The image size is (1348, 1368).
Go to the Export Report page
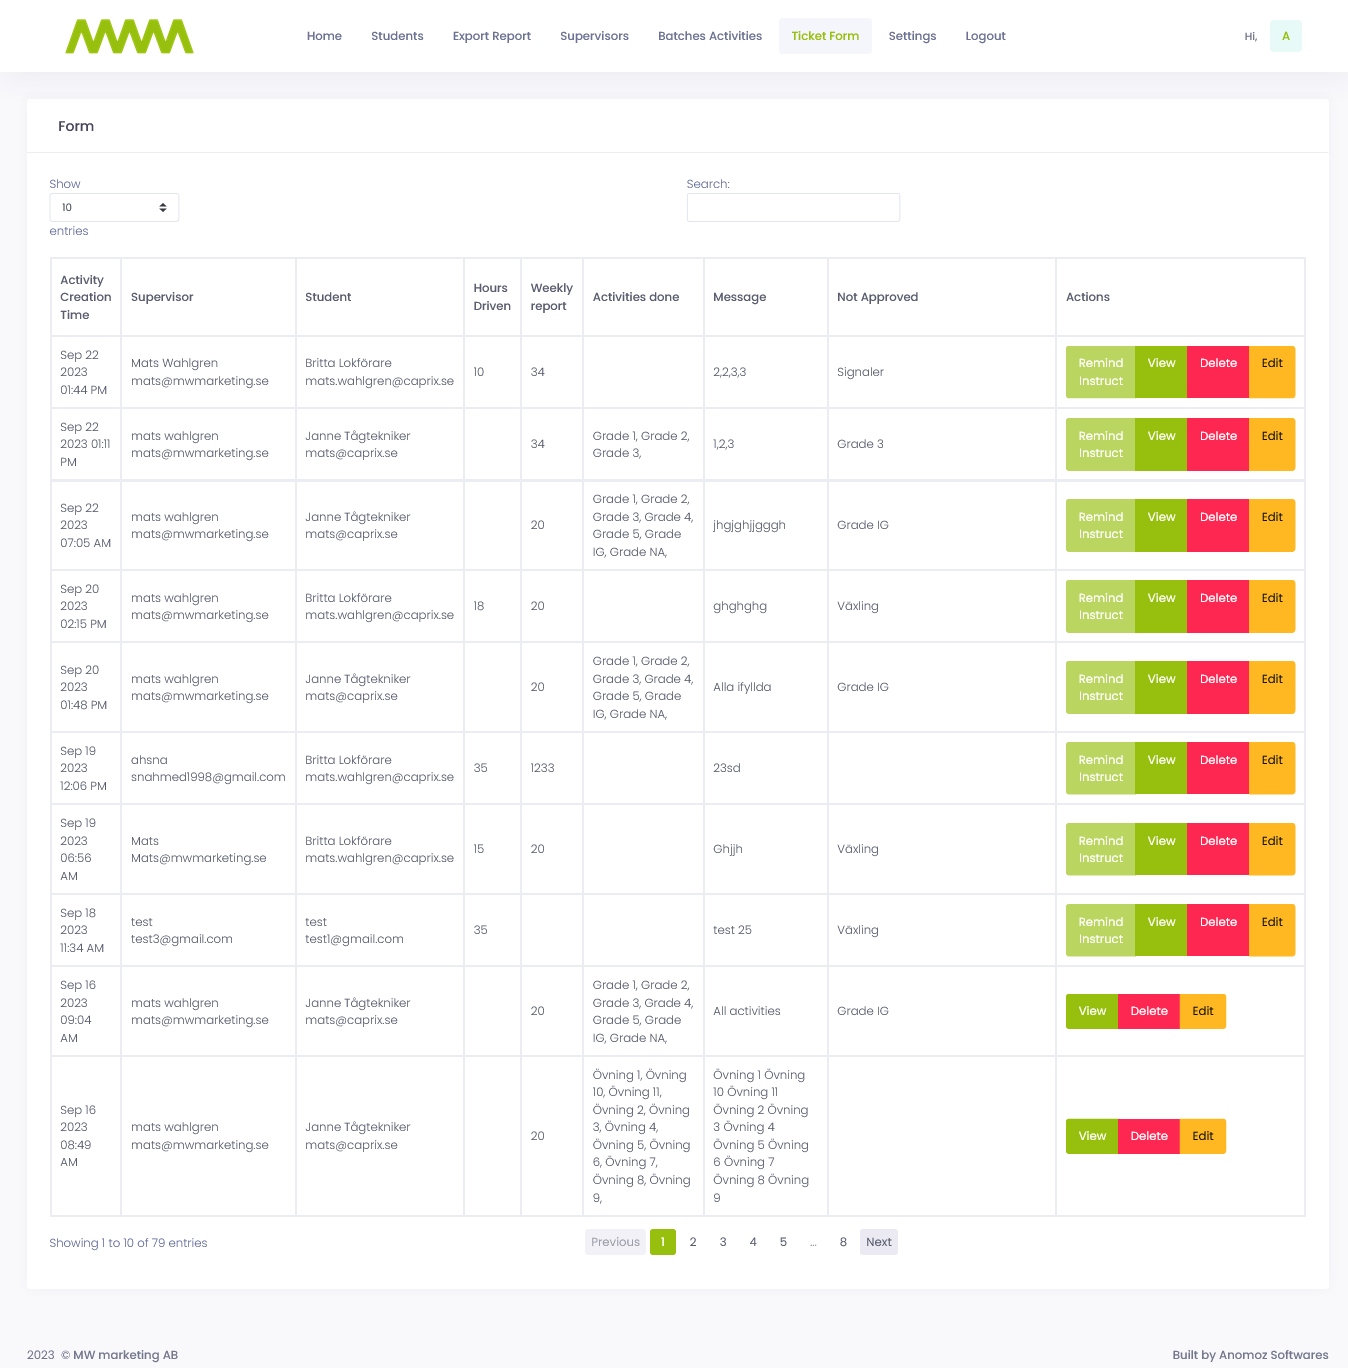tap(491, 36)
